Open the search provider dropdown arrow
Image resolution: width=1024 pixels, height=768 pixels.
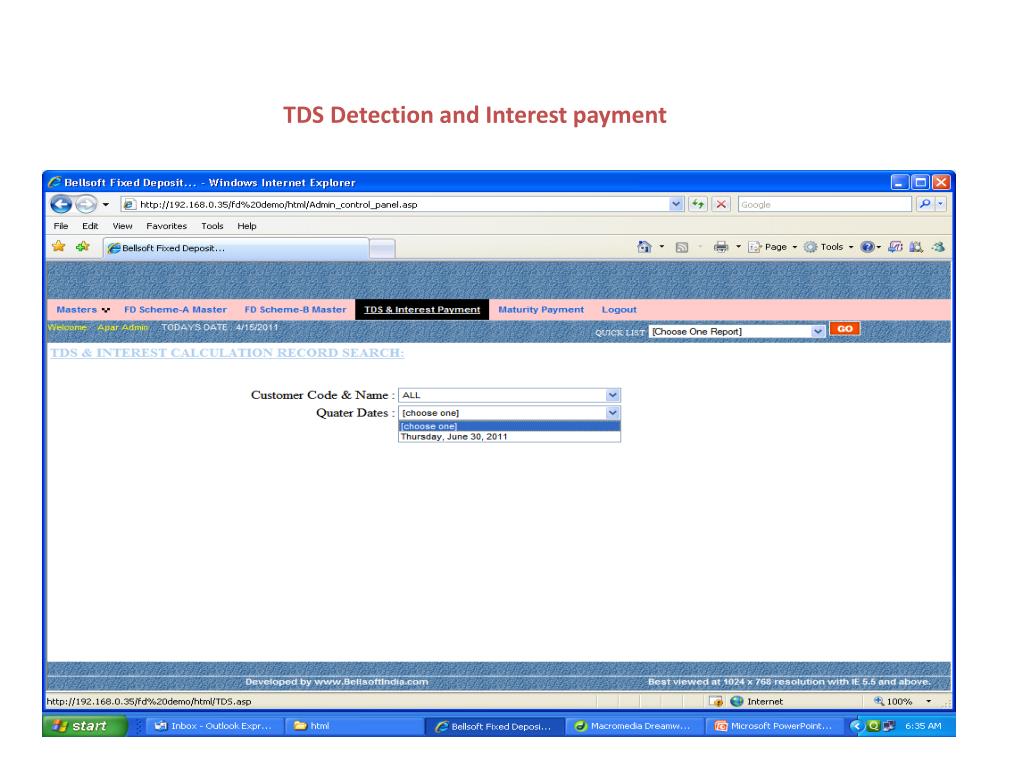(x=940, y=204)
